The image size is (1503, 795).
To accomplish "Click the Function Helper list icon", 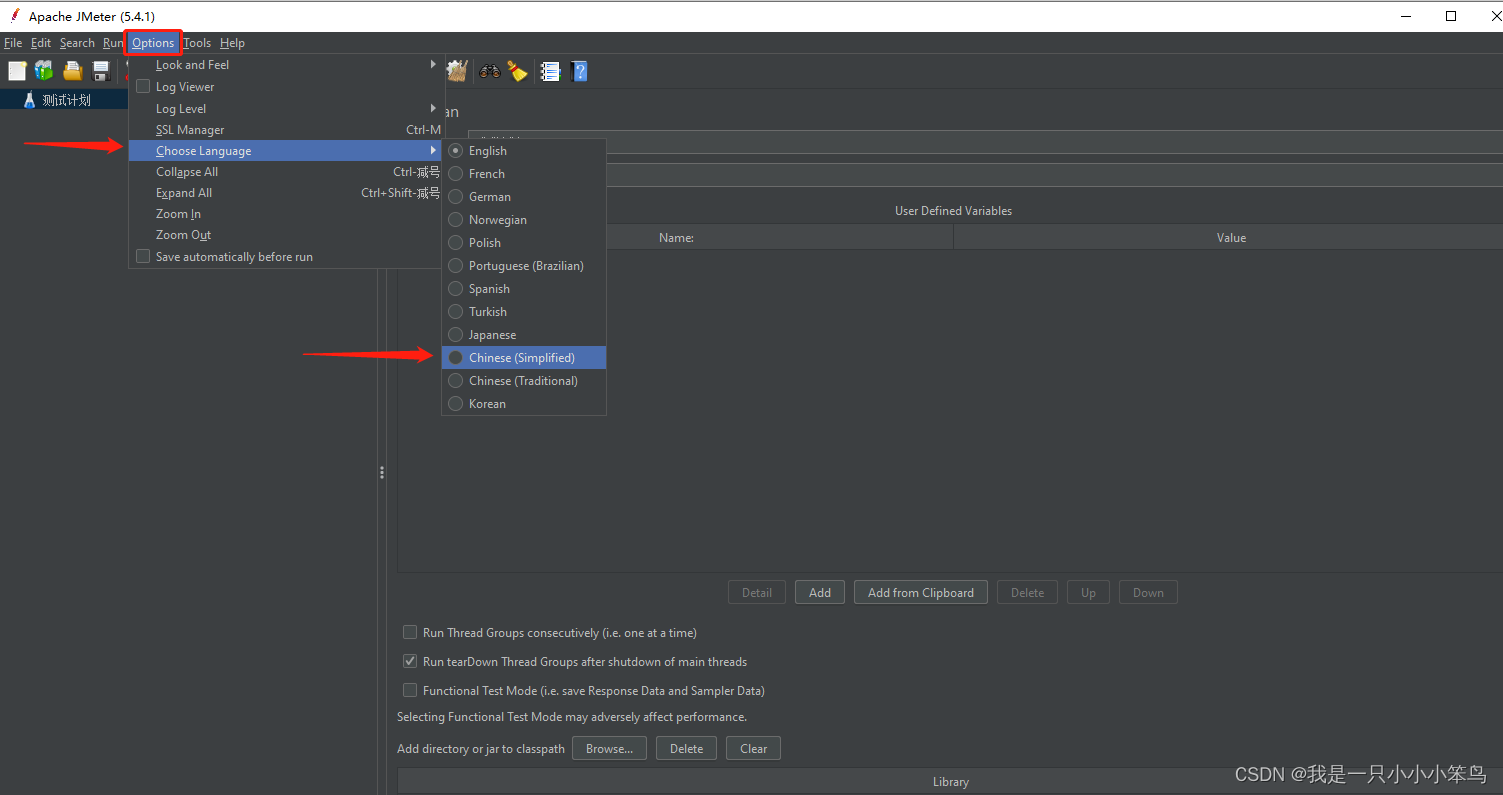I will tap(550, 71).
